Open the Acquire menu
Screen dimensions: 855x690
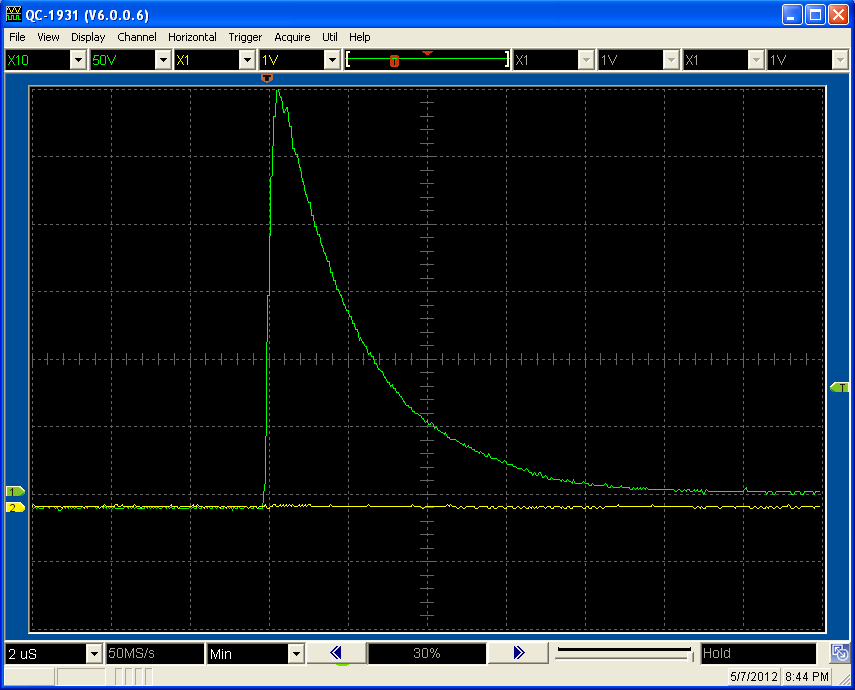tap(292, 37)
